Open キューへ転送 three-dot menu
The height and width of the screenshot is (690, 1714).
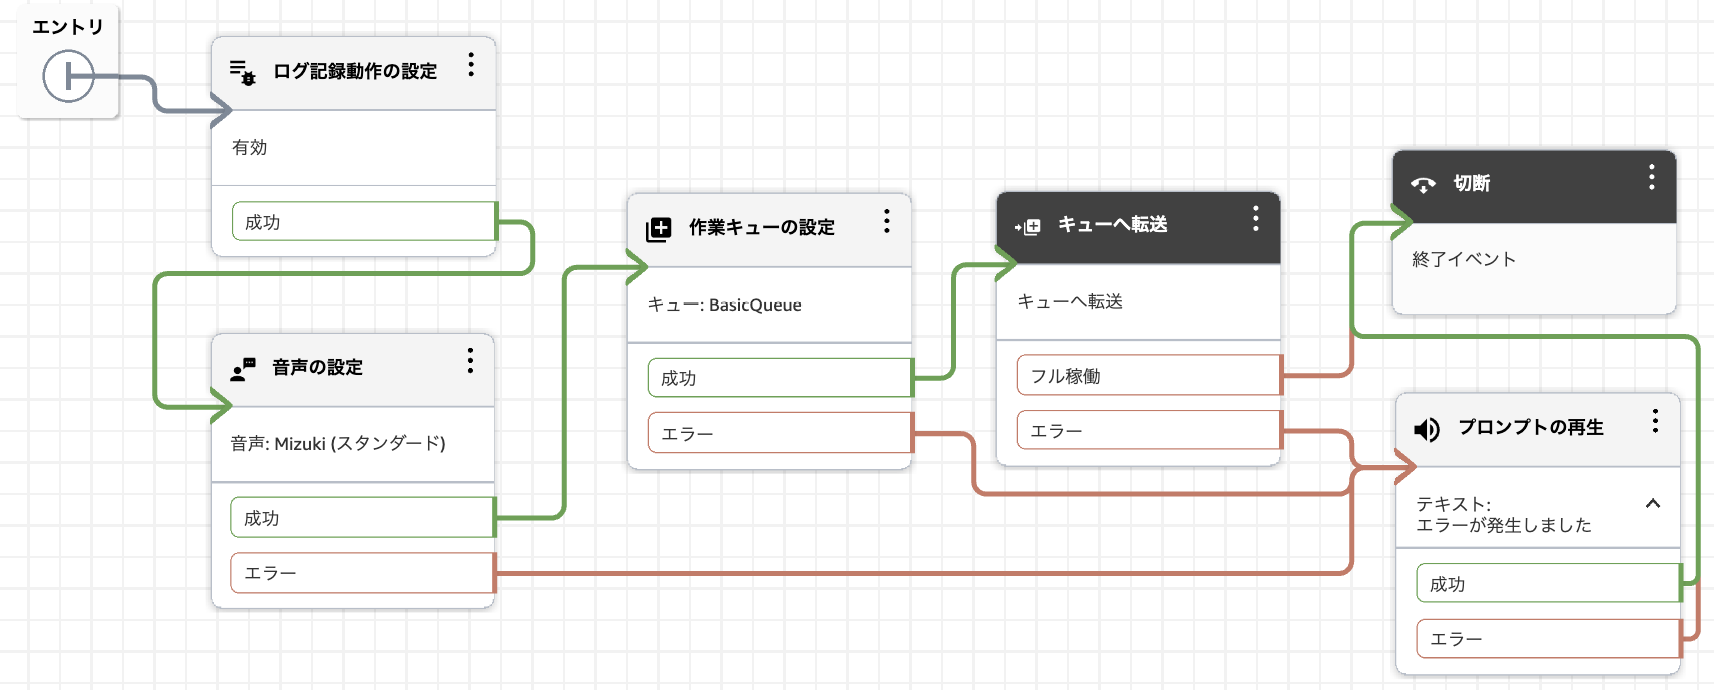[x=1256, y=219]
